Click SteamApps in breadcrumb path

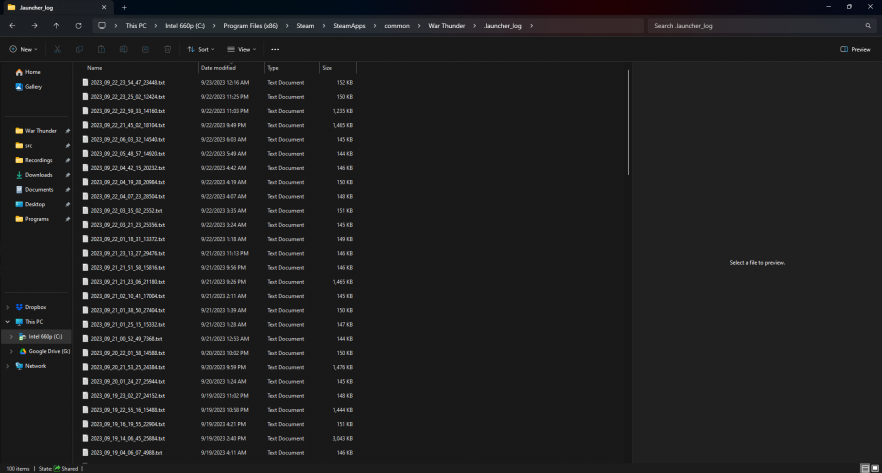point(349,26)
